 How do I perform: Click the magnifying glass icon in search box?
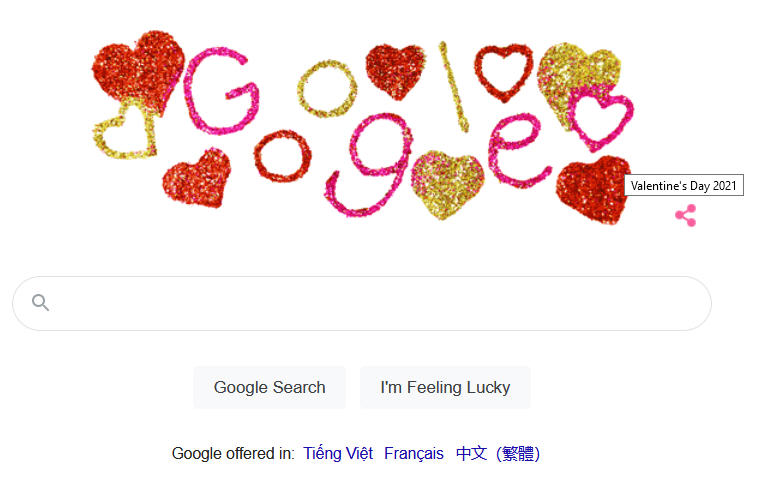point(40,302)
